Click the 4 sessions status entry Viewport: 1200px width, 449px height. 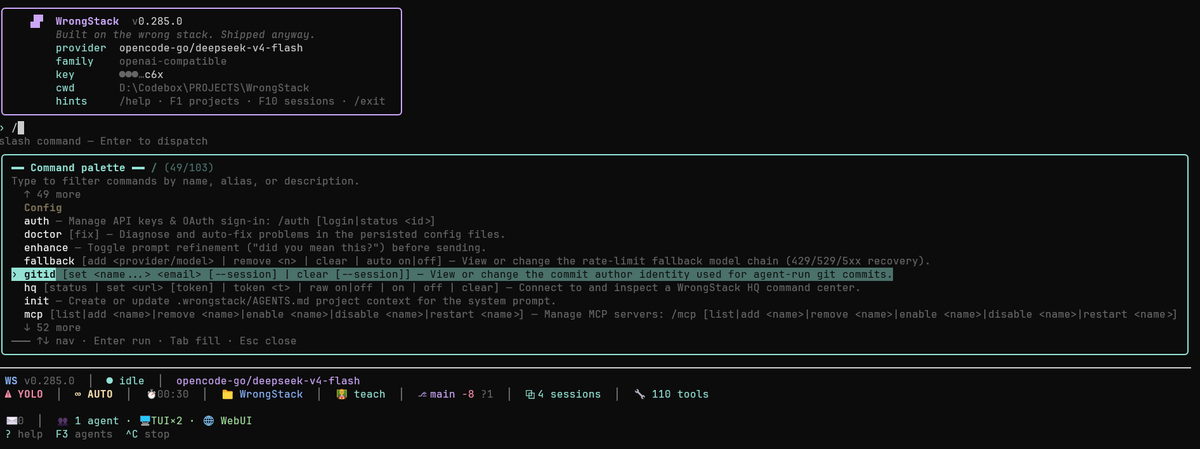[x=563, y=394]
